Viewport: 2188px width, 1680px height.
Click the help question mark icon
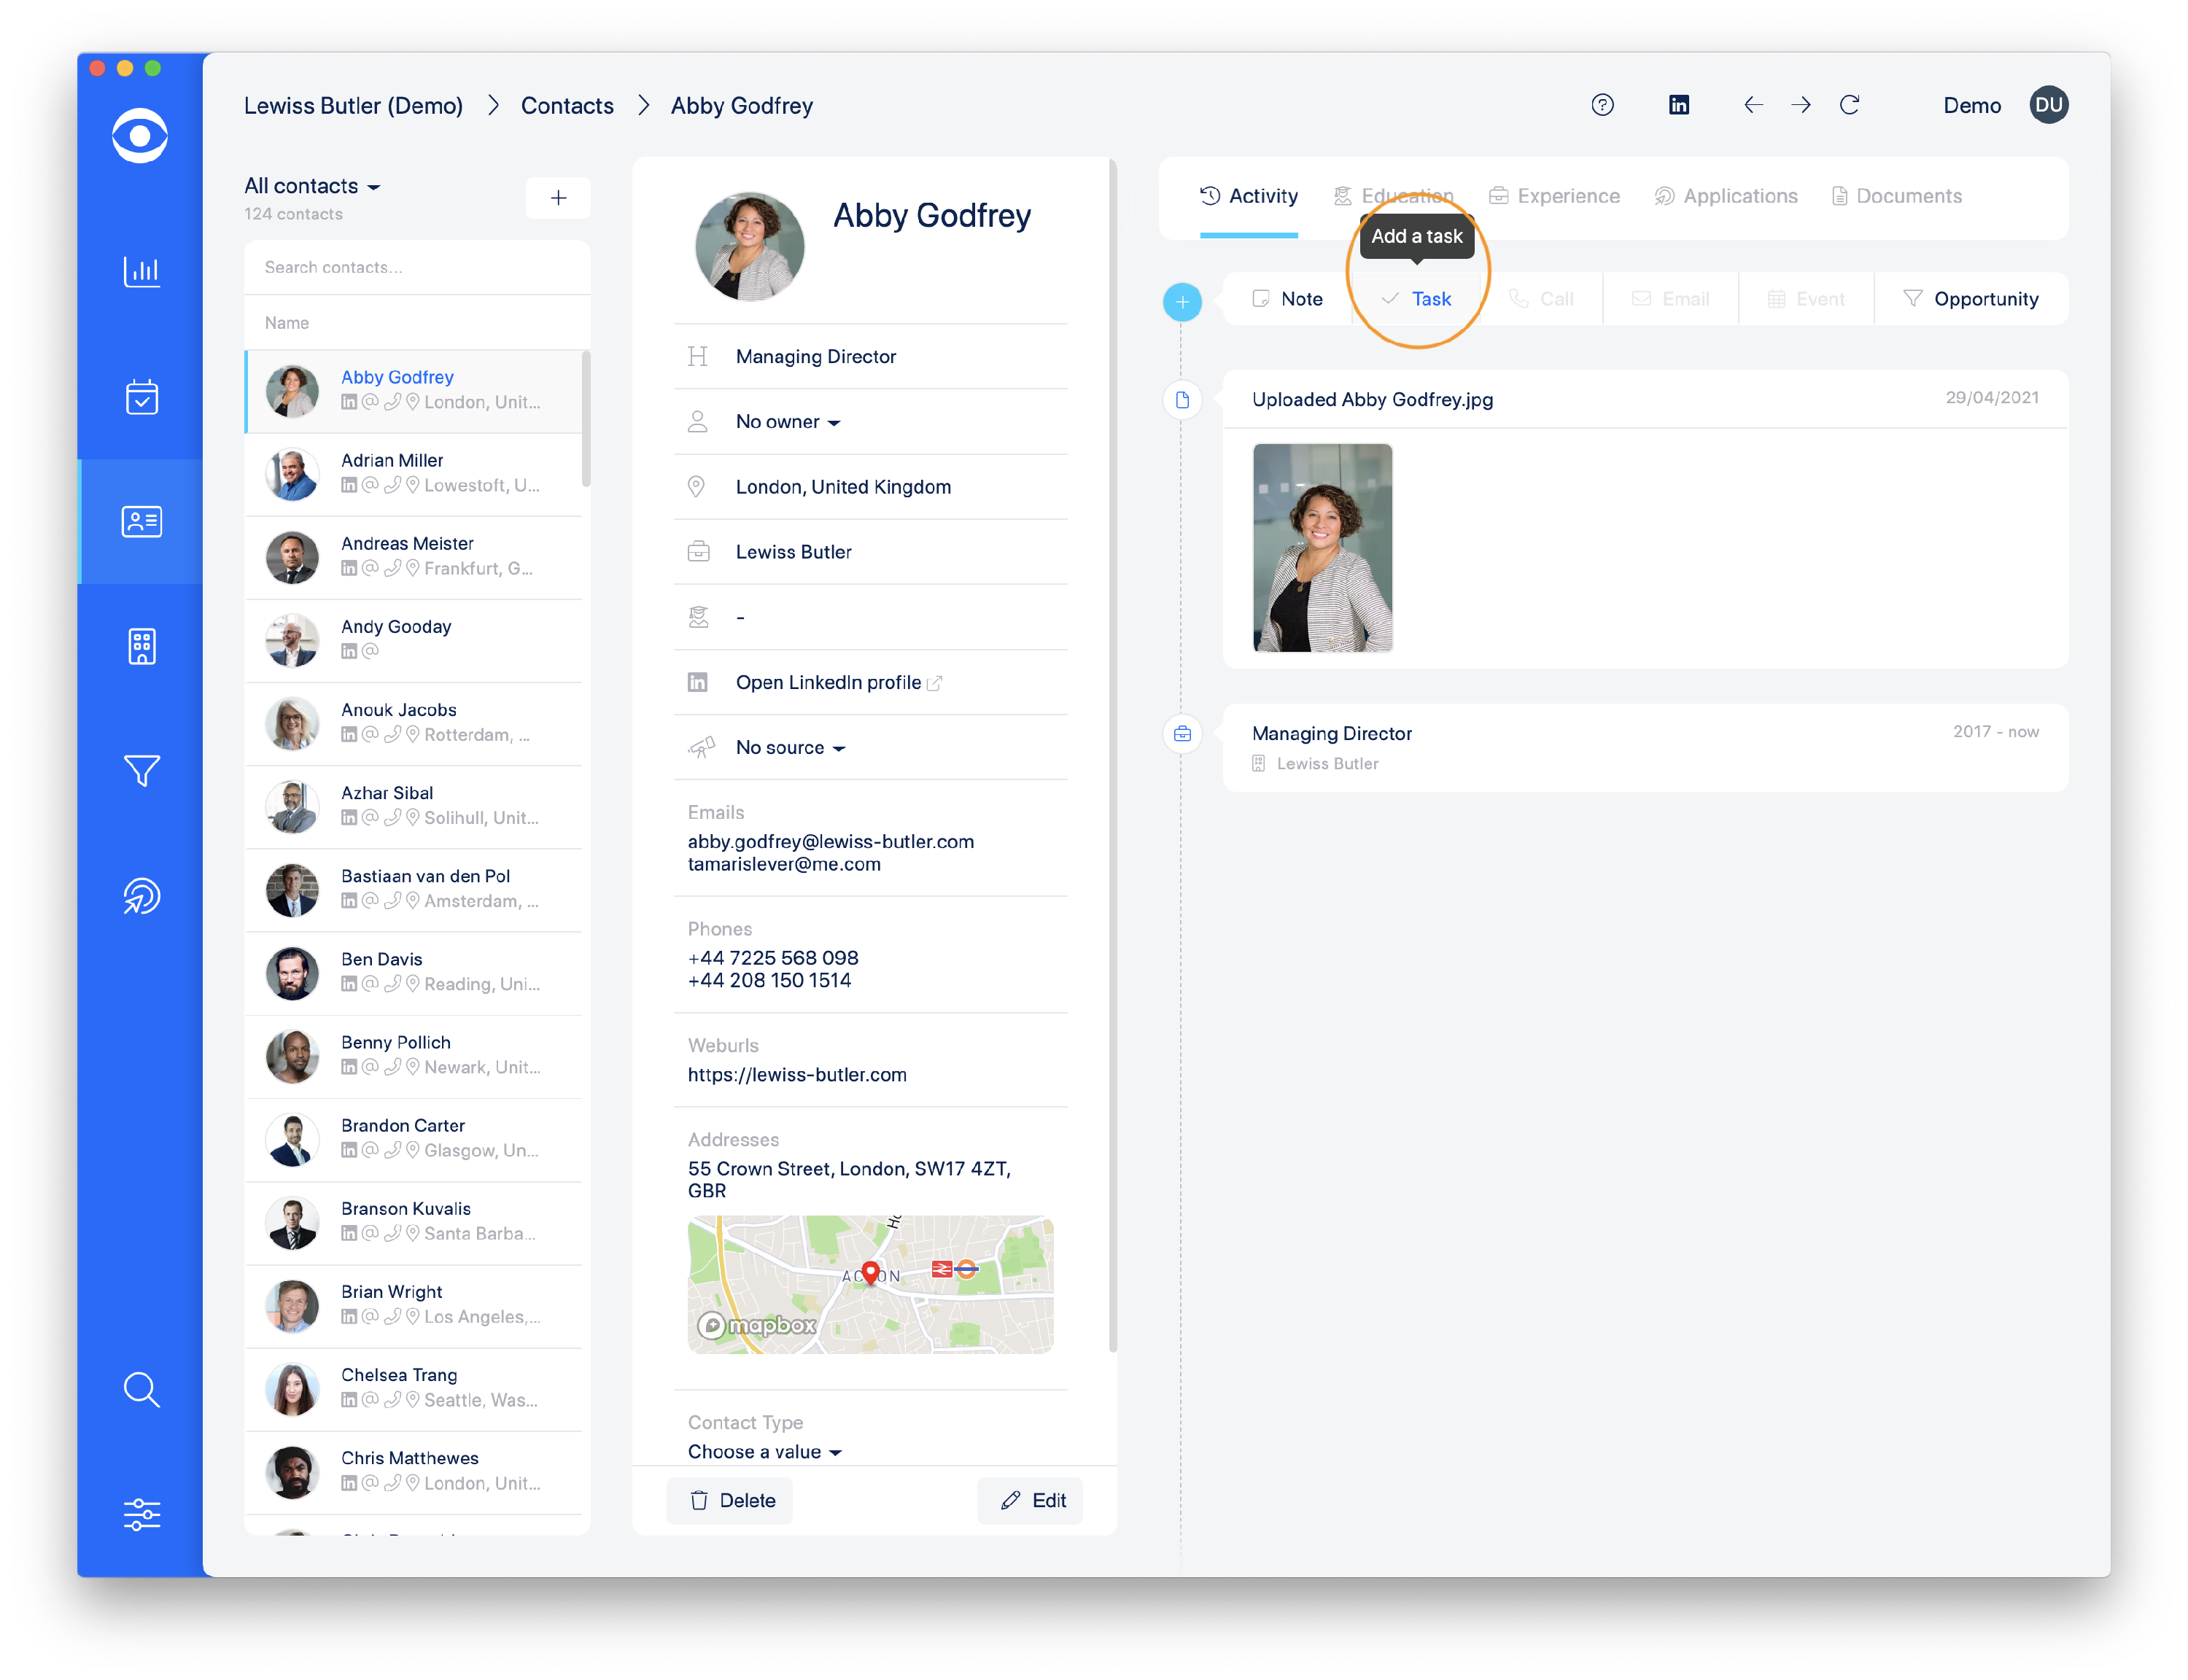point(1602,105)
